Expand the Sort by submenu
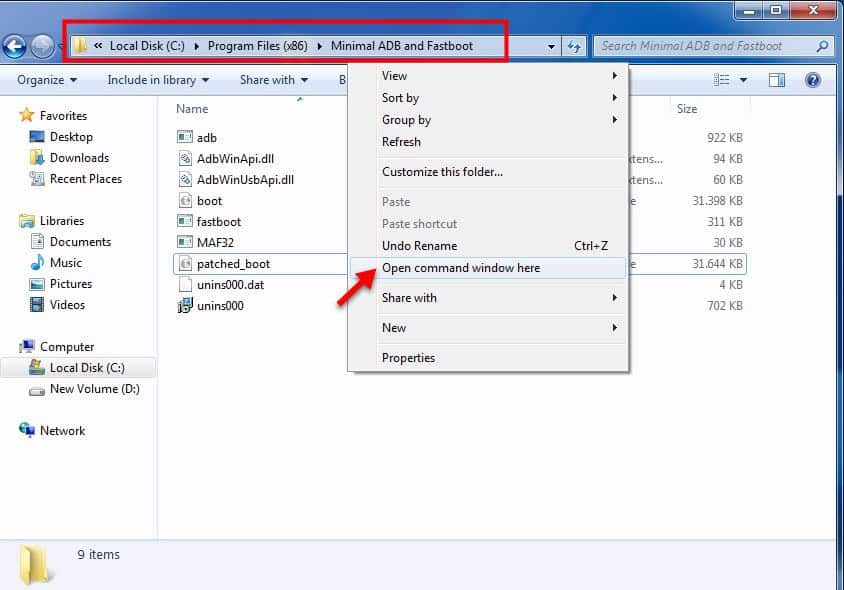844x590 pixels. coord(488,98)
